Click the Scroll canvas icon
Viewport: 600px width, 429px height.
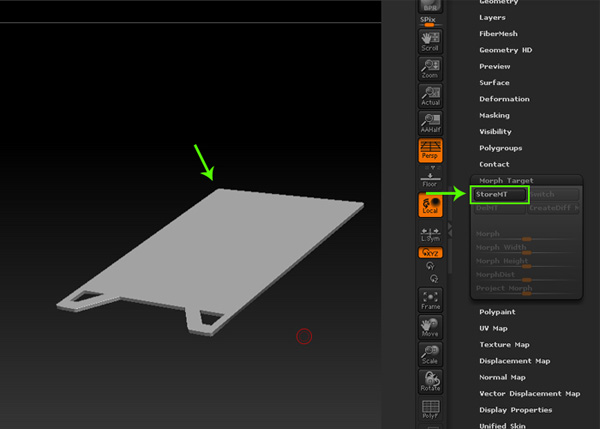coord(430,41)
